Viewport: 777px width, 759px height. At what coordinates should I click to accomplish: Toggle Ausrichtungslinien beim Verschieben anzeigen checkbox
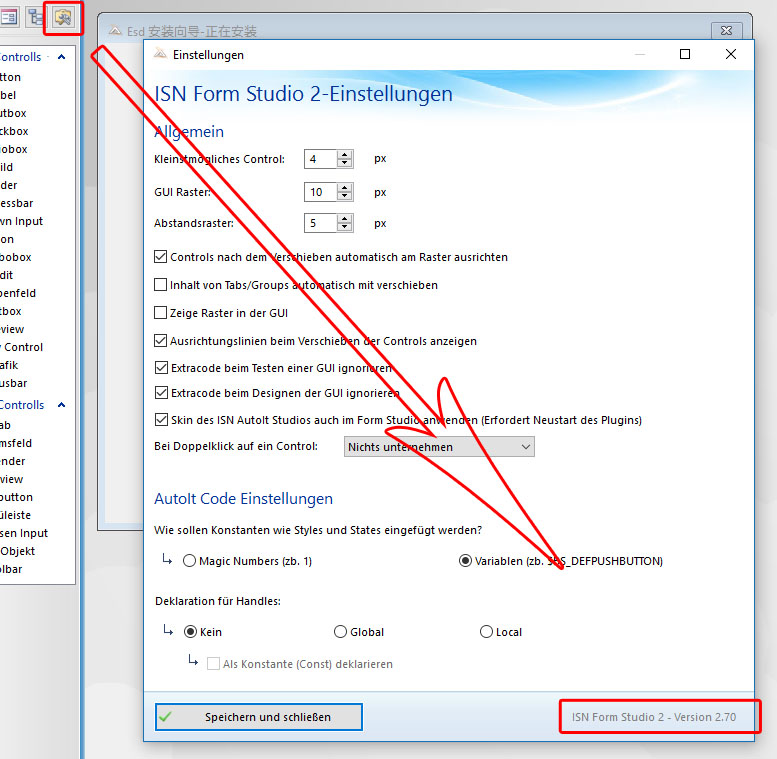point(161,340)
